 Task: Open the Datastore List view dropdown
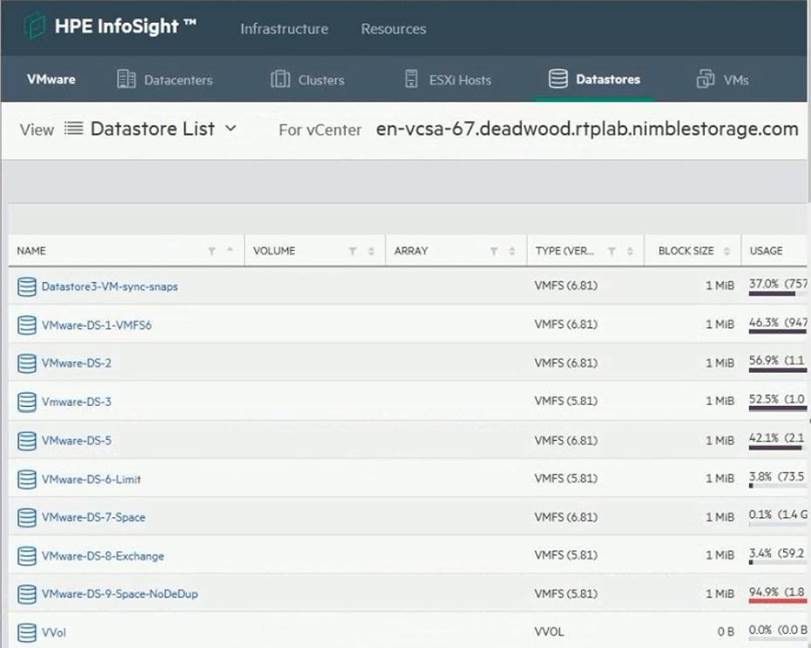(152, 129)
